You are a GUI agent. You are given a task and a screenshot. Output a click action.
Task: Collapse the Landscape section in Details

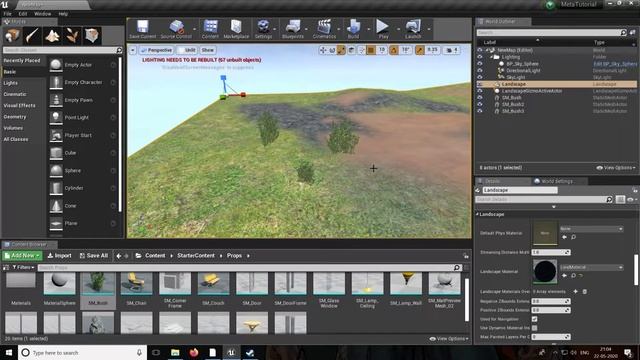click(x=478, y=214)
